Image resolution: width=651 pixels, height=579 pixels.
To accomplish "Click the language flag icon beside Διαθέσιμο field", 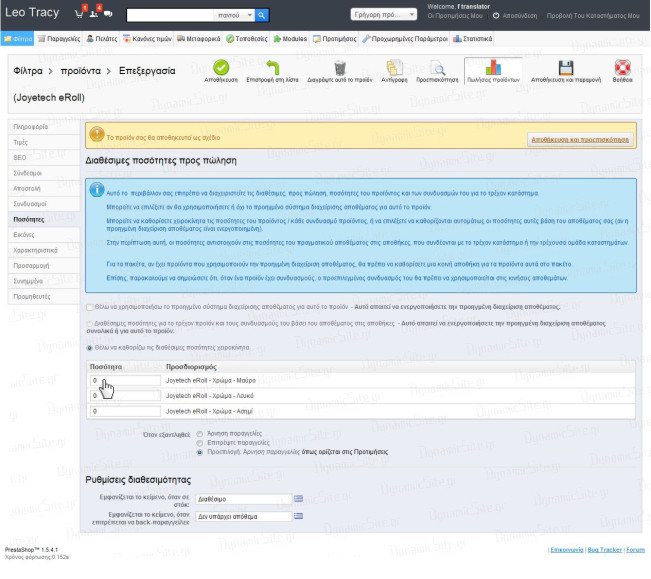I will tap(299, 498).
